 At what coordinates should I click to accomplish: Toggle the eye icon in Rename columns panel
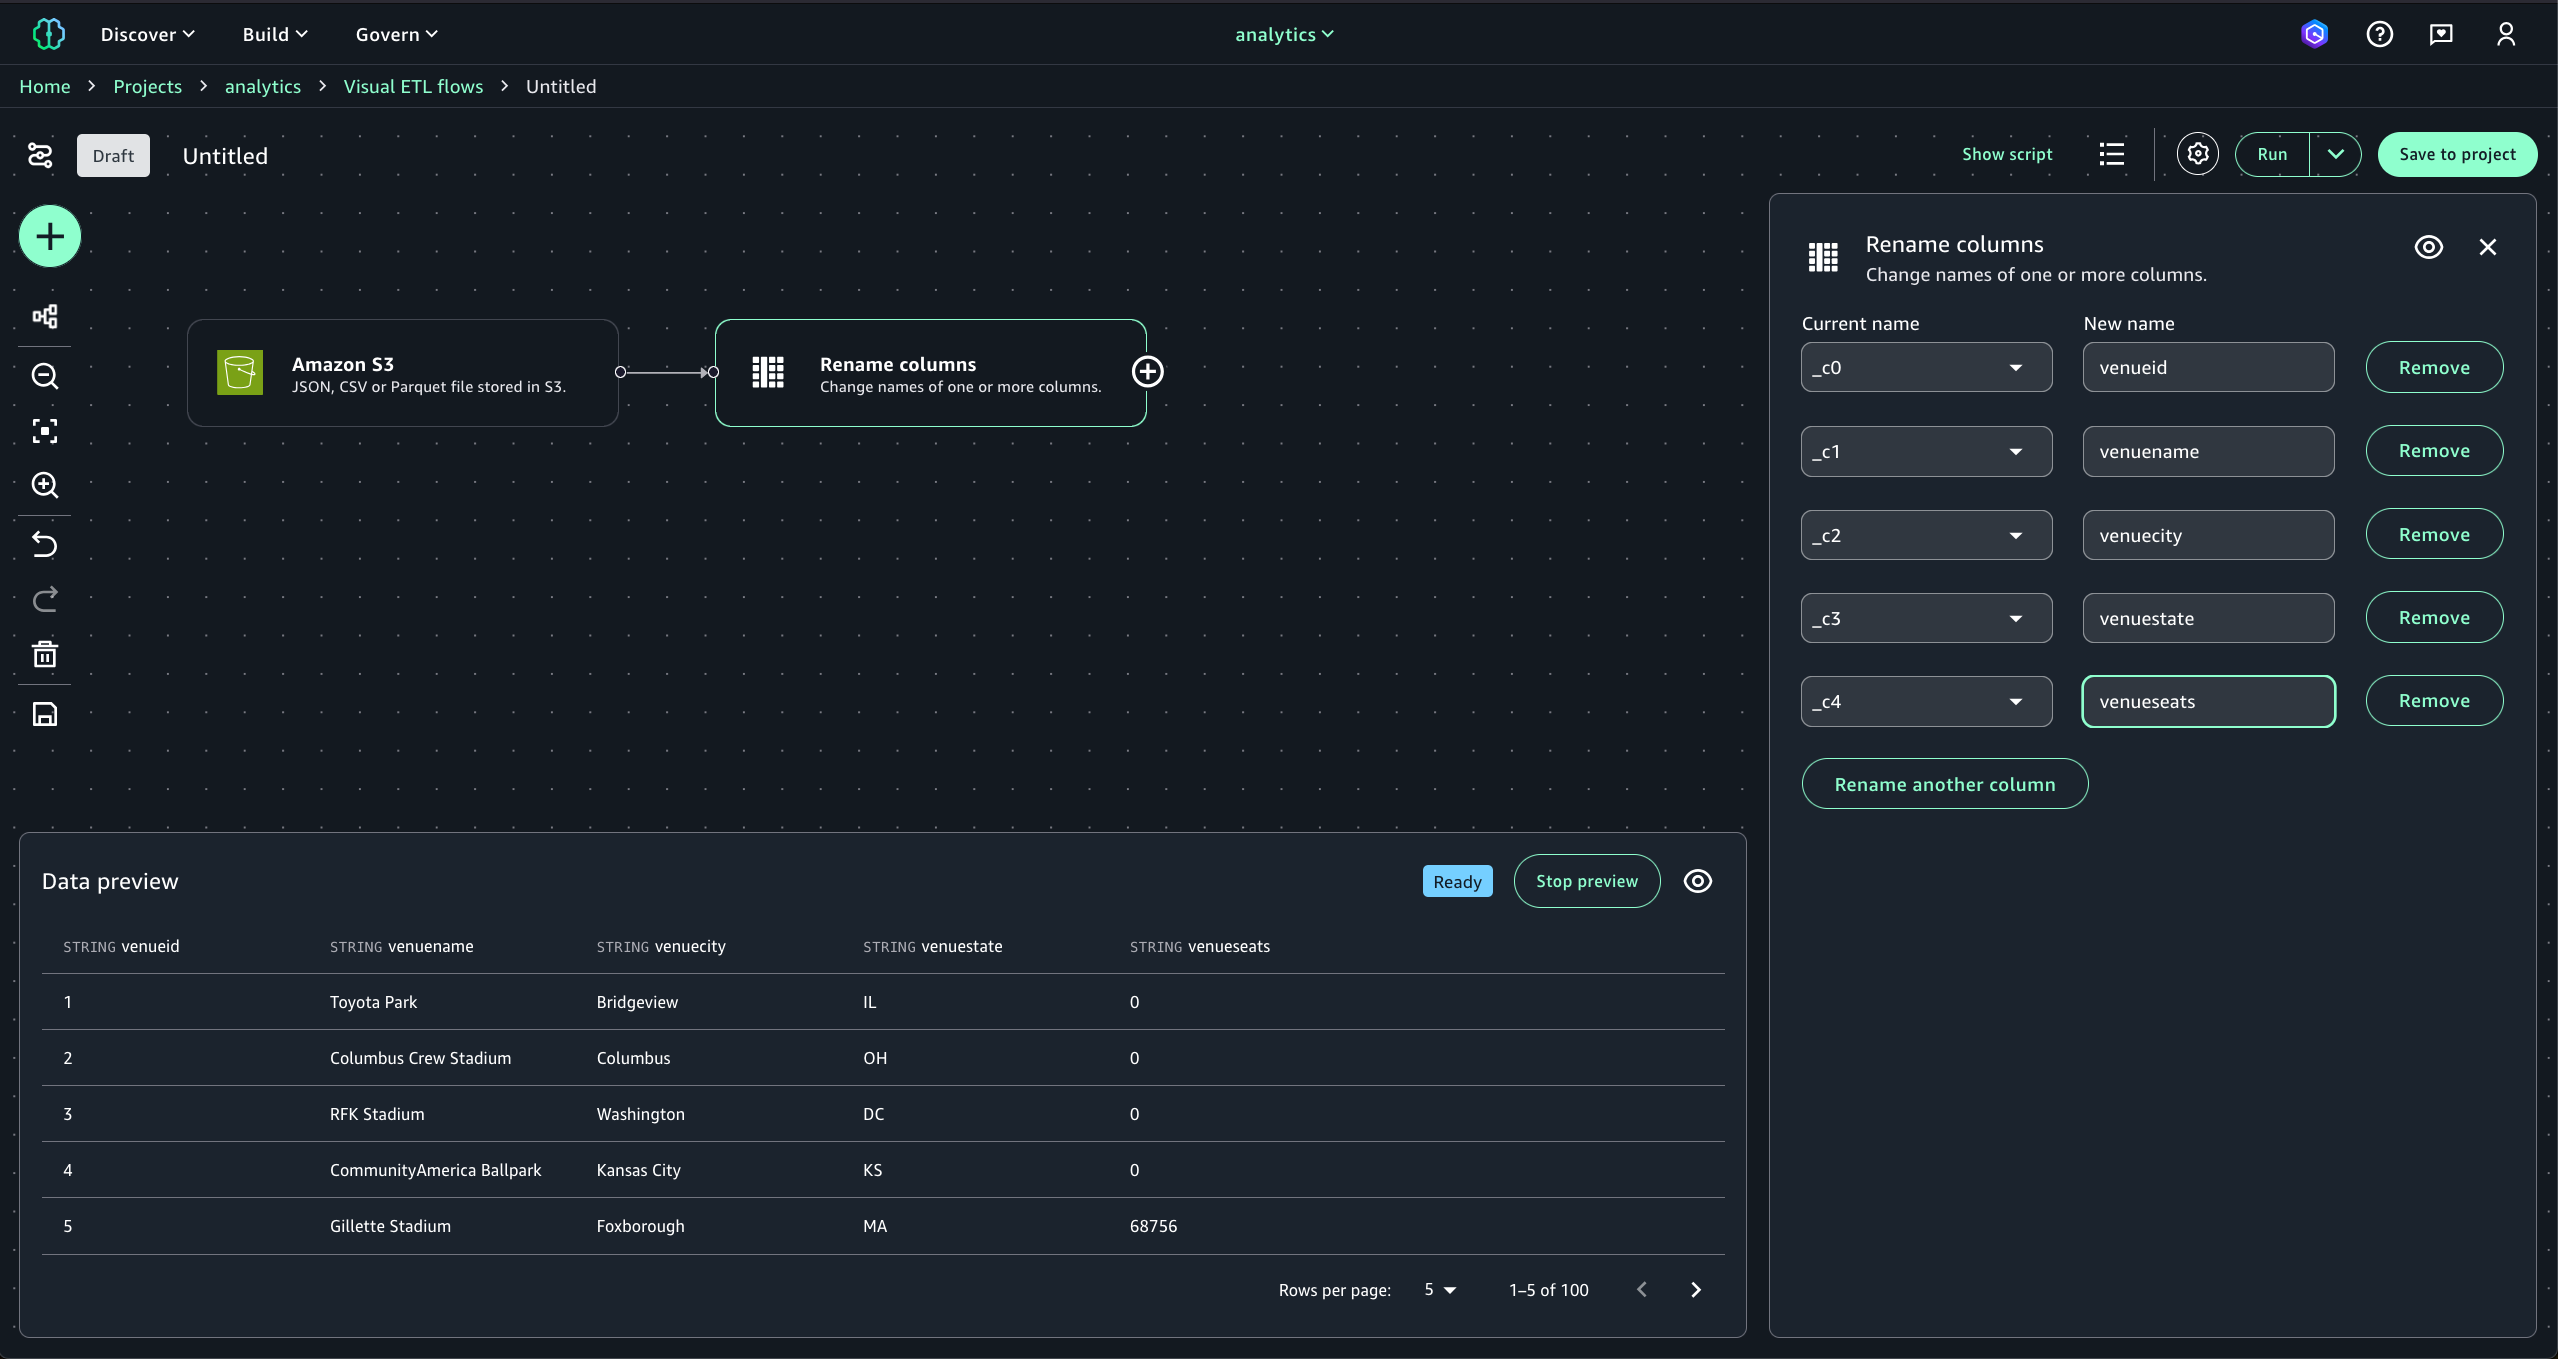tap(2428, 247)
